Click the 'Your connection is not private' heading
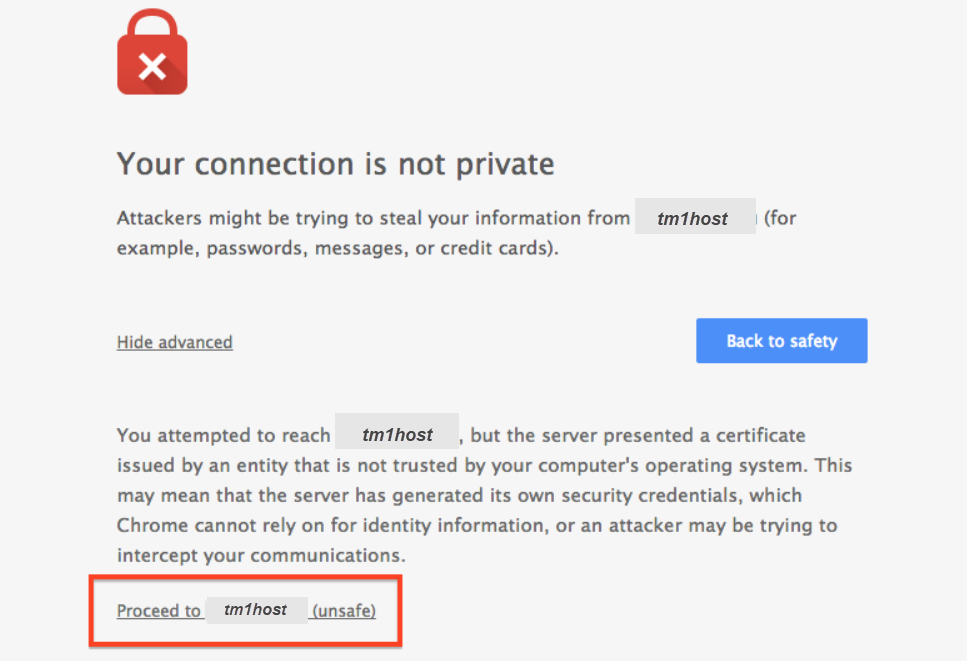 pyautogui.click(x=335, y=164)
